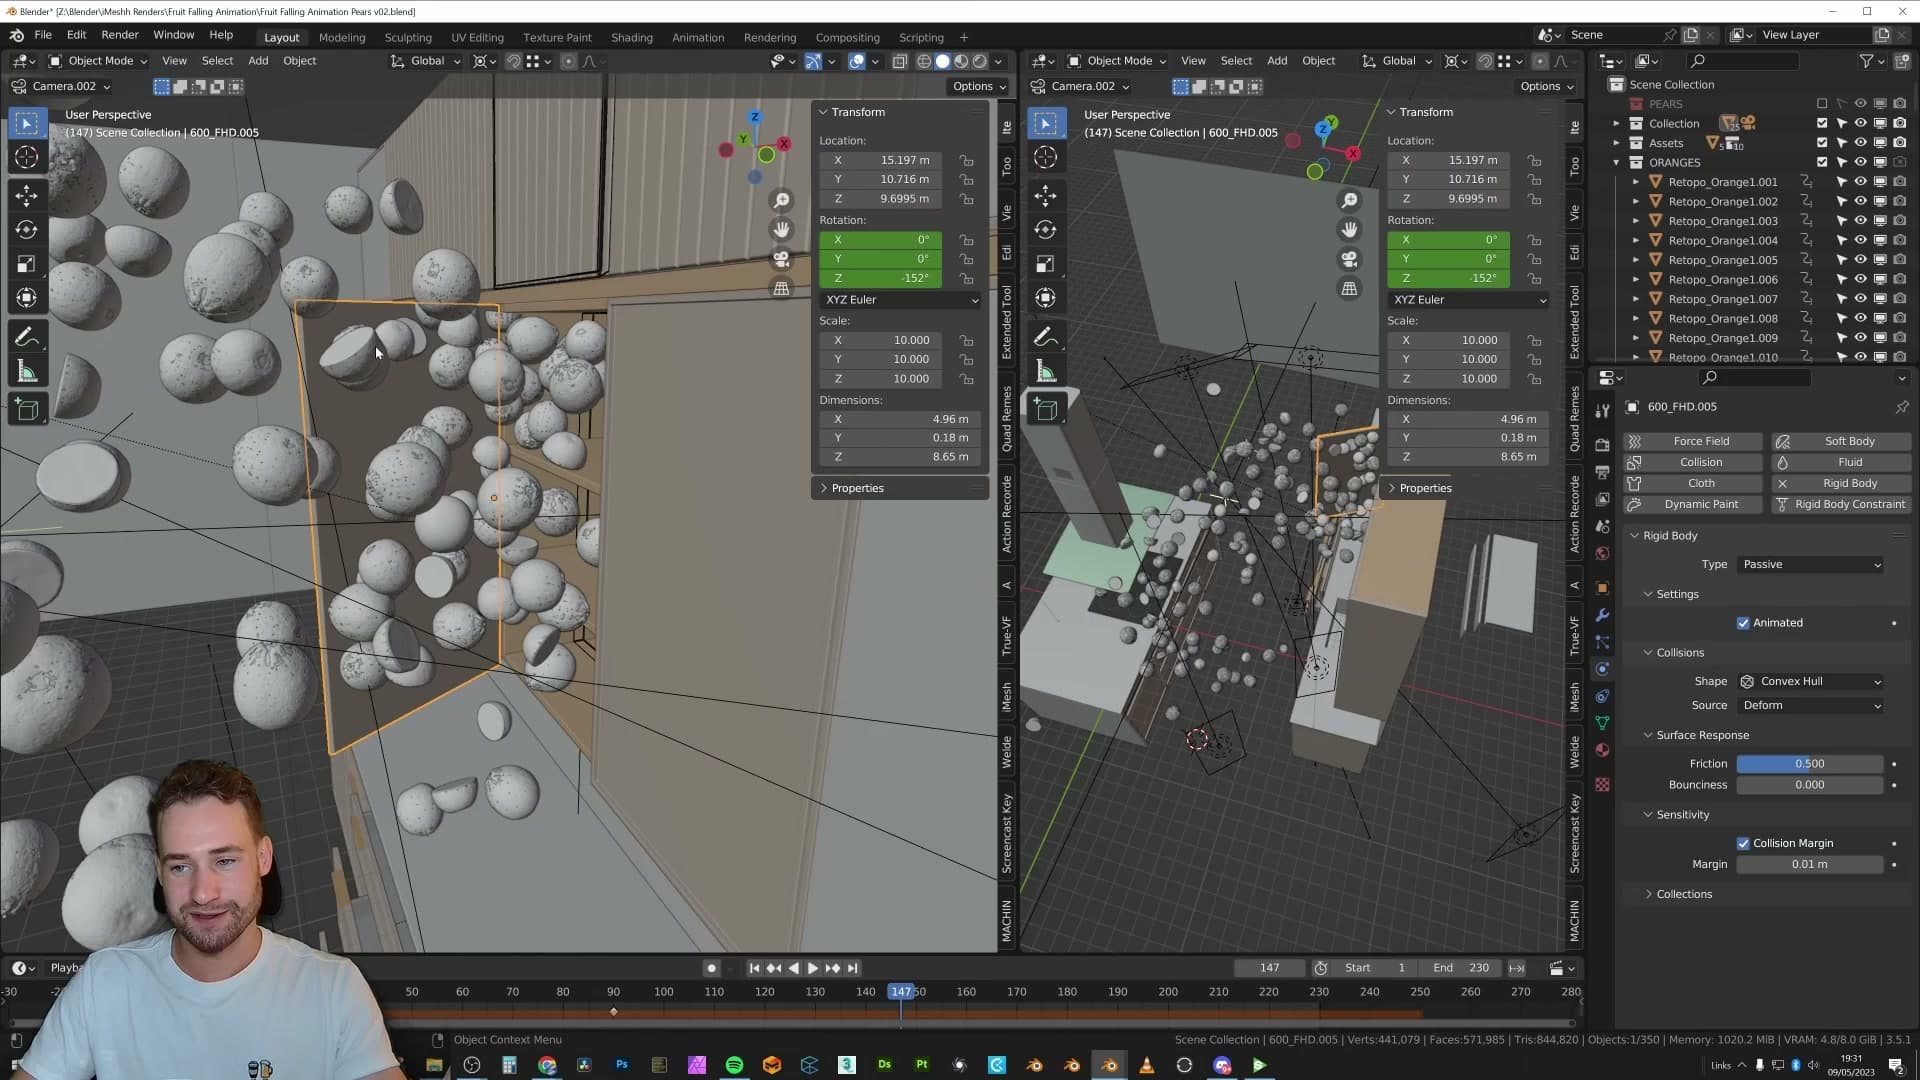Pin the 600_FHD.005 properties context
Image resolution: width=1920 pixels, height=1080 pixels.
tap(1901, 407)
